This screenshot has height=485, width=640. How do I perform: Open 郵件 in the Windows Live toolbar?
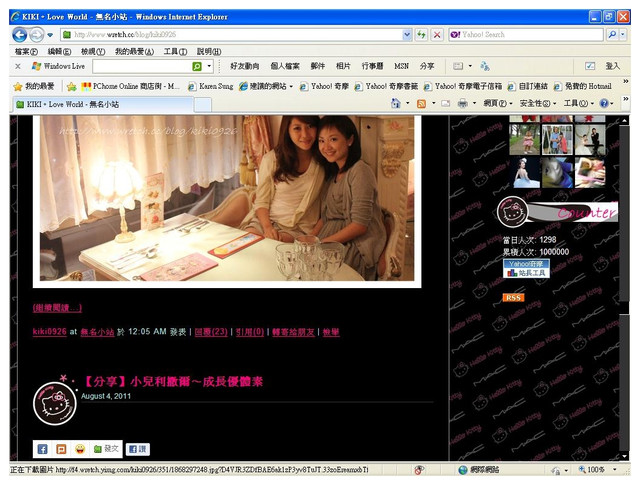point(318,66)
